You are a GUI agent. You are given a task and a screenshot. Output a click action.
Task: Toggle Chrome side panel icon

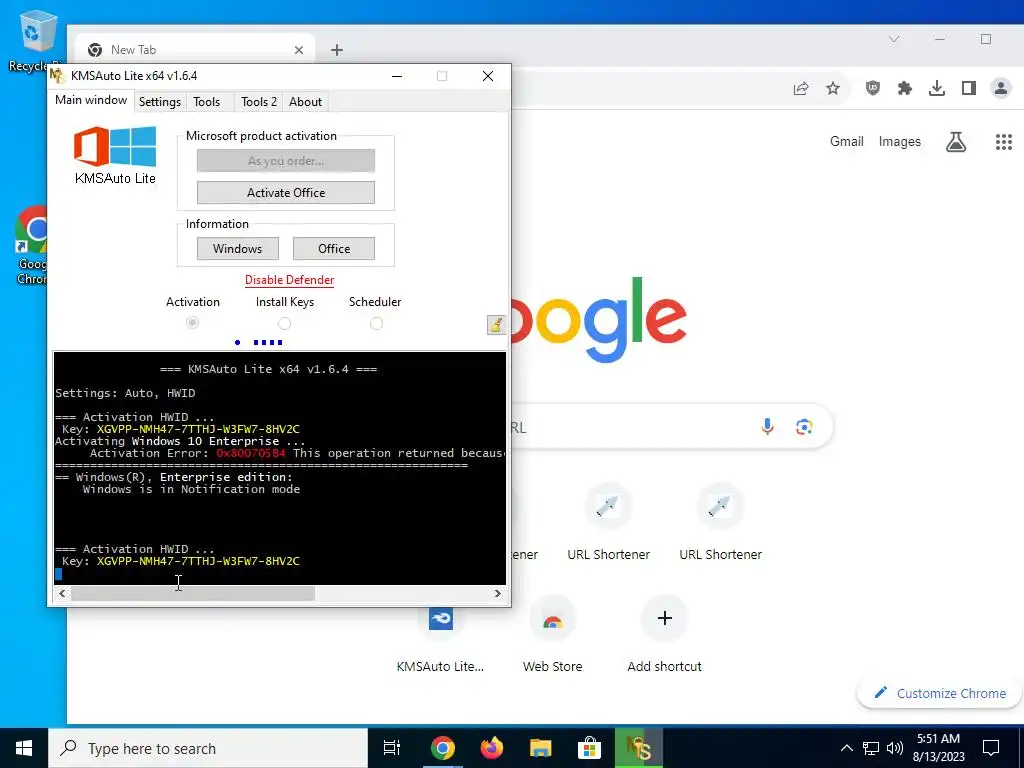tap(968, 88)
